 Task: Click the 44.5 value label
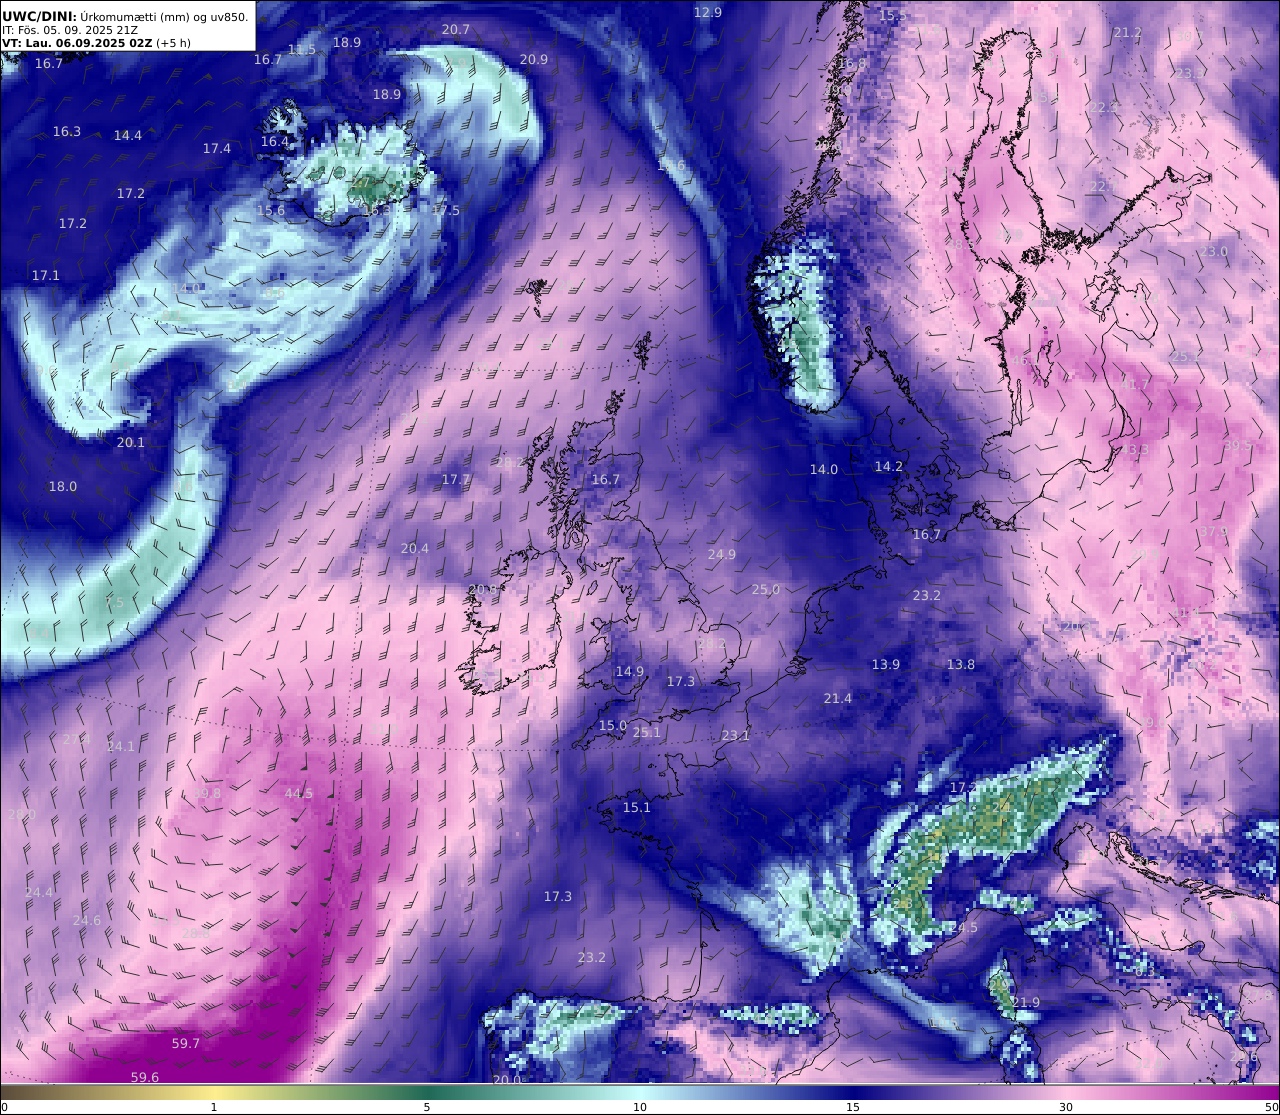[x=299, y=793]
